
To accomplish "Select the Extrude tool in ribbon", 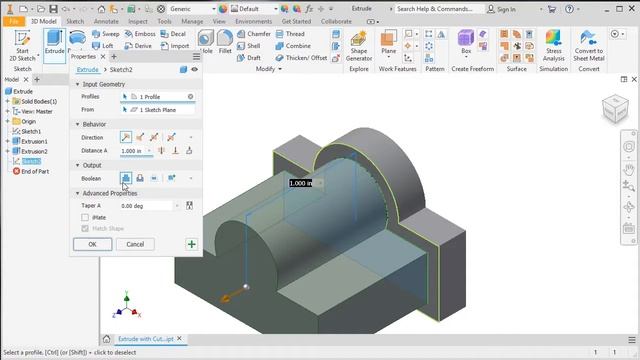I will pos(54,46).
